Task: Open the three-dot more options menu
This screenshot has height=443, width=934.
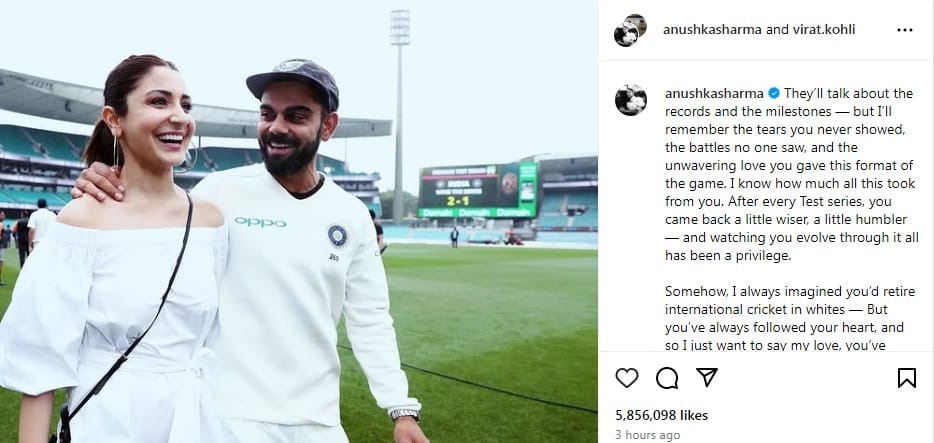Action: pos(905,30)
